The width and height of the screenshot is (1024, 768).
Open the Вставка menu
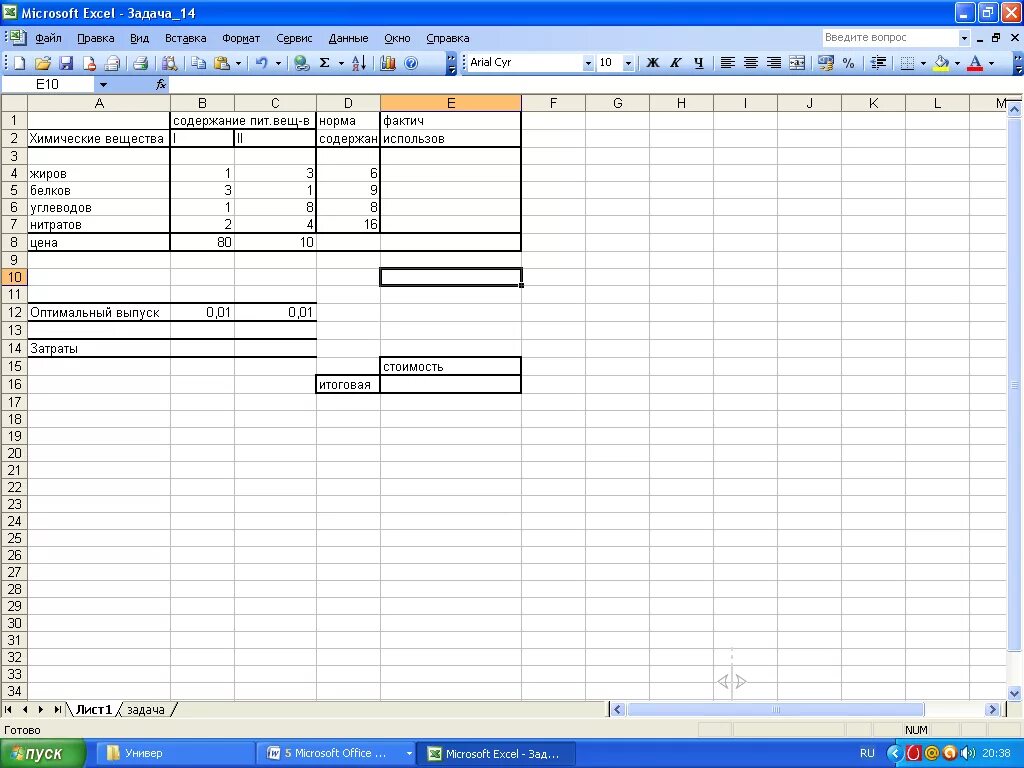click(x=185, y=38)
